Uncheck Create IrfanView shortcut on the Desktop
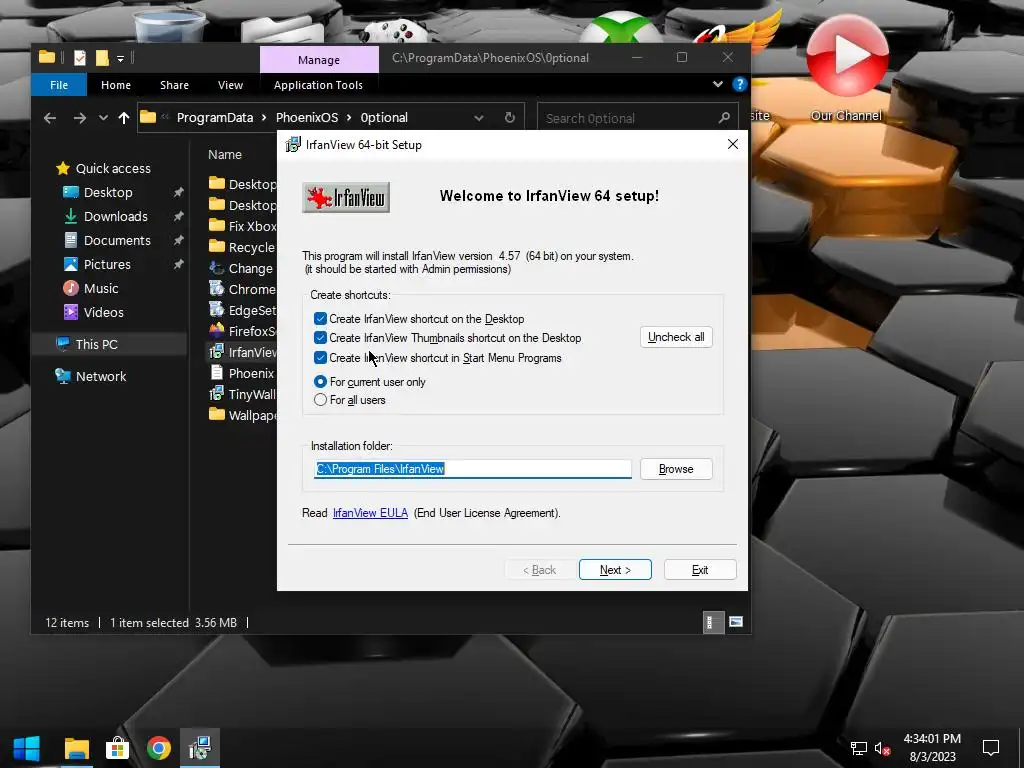Viewport: 1024px width, 768px height. [x=320, y=319]
